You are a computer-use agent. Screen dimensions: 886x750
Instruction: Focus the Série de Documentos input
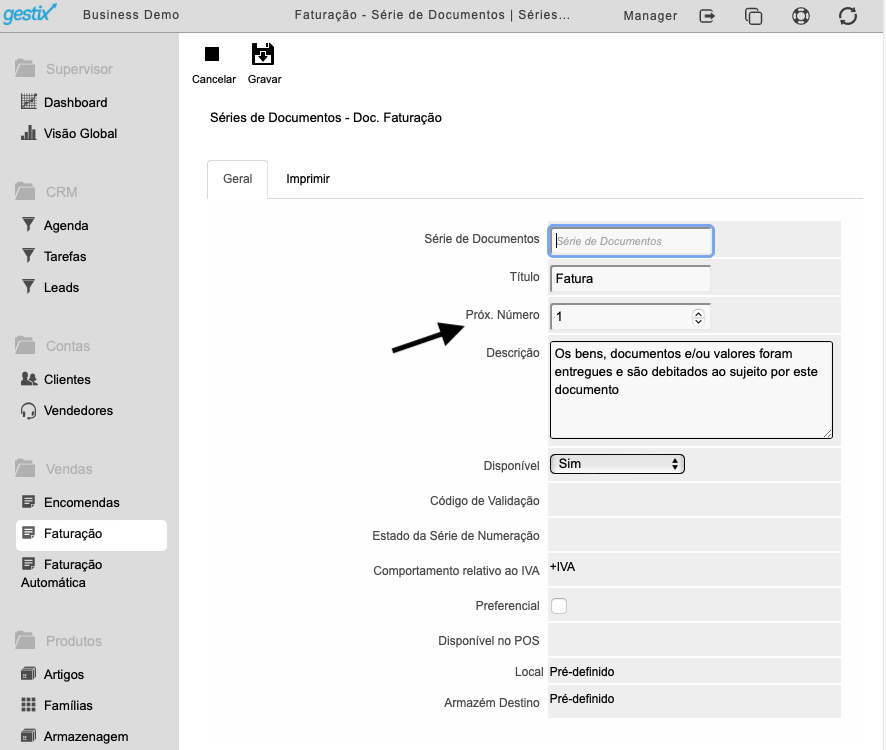[631, 241]
